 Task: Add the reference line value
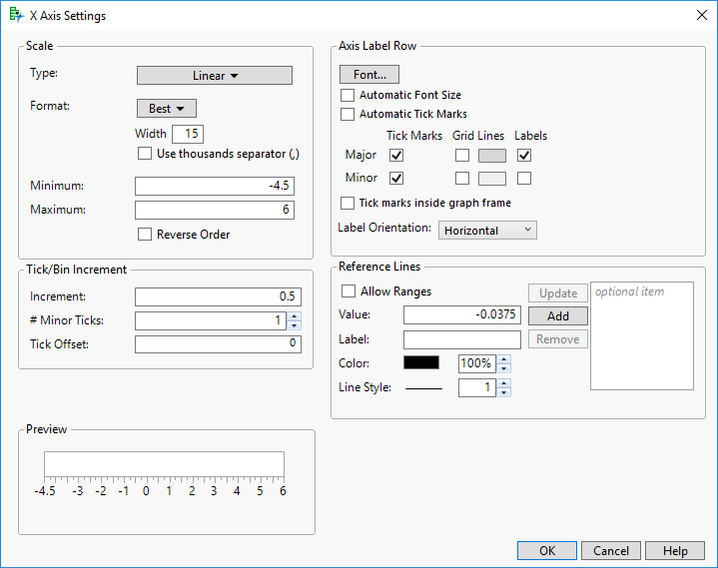[x=558, y=316]
